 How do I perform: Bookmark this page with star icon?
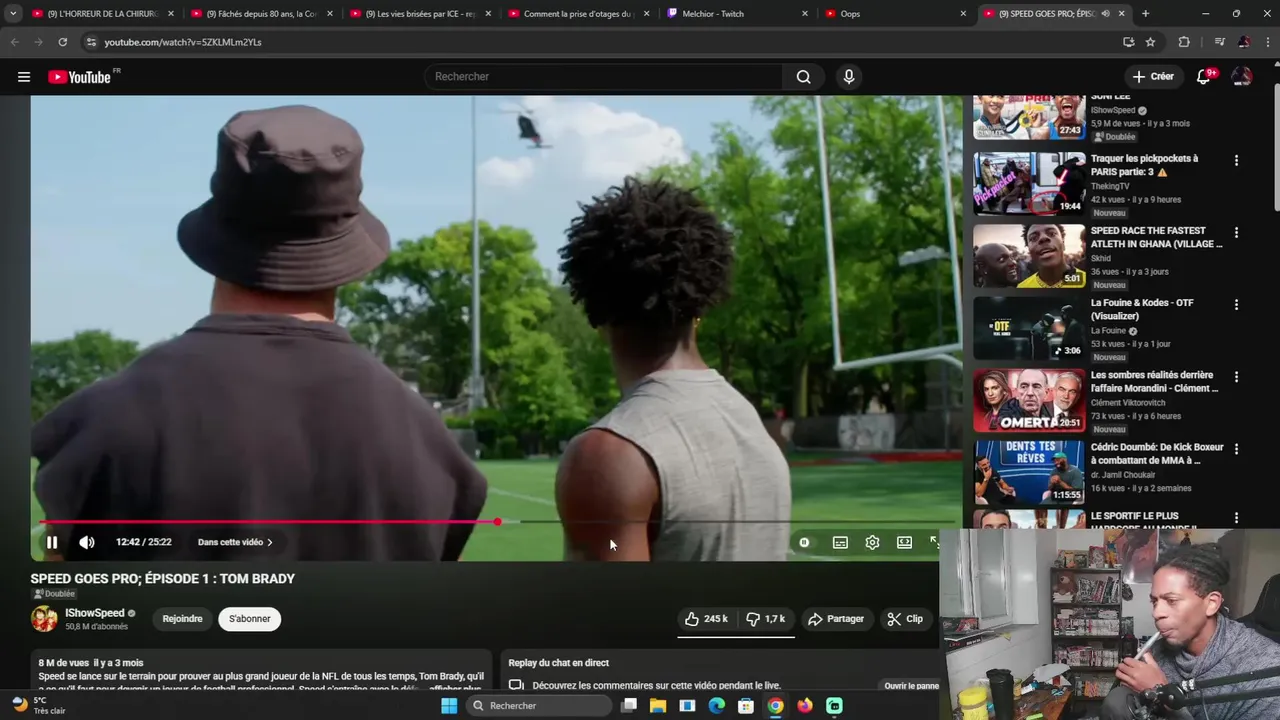pos(1150,42)
